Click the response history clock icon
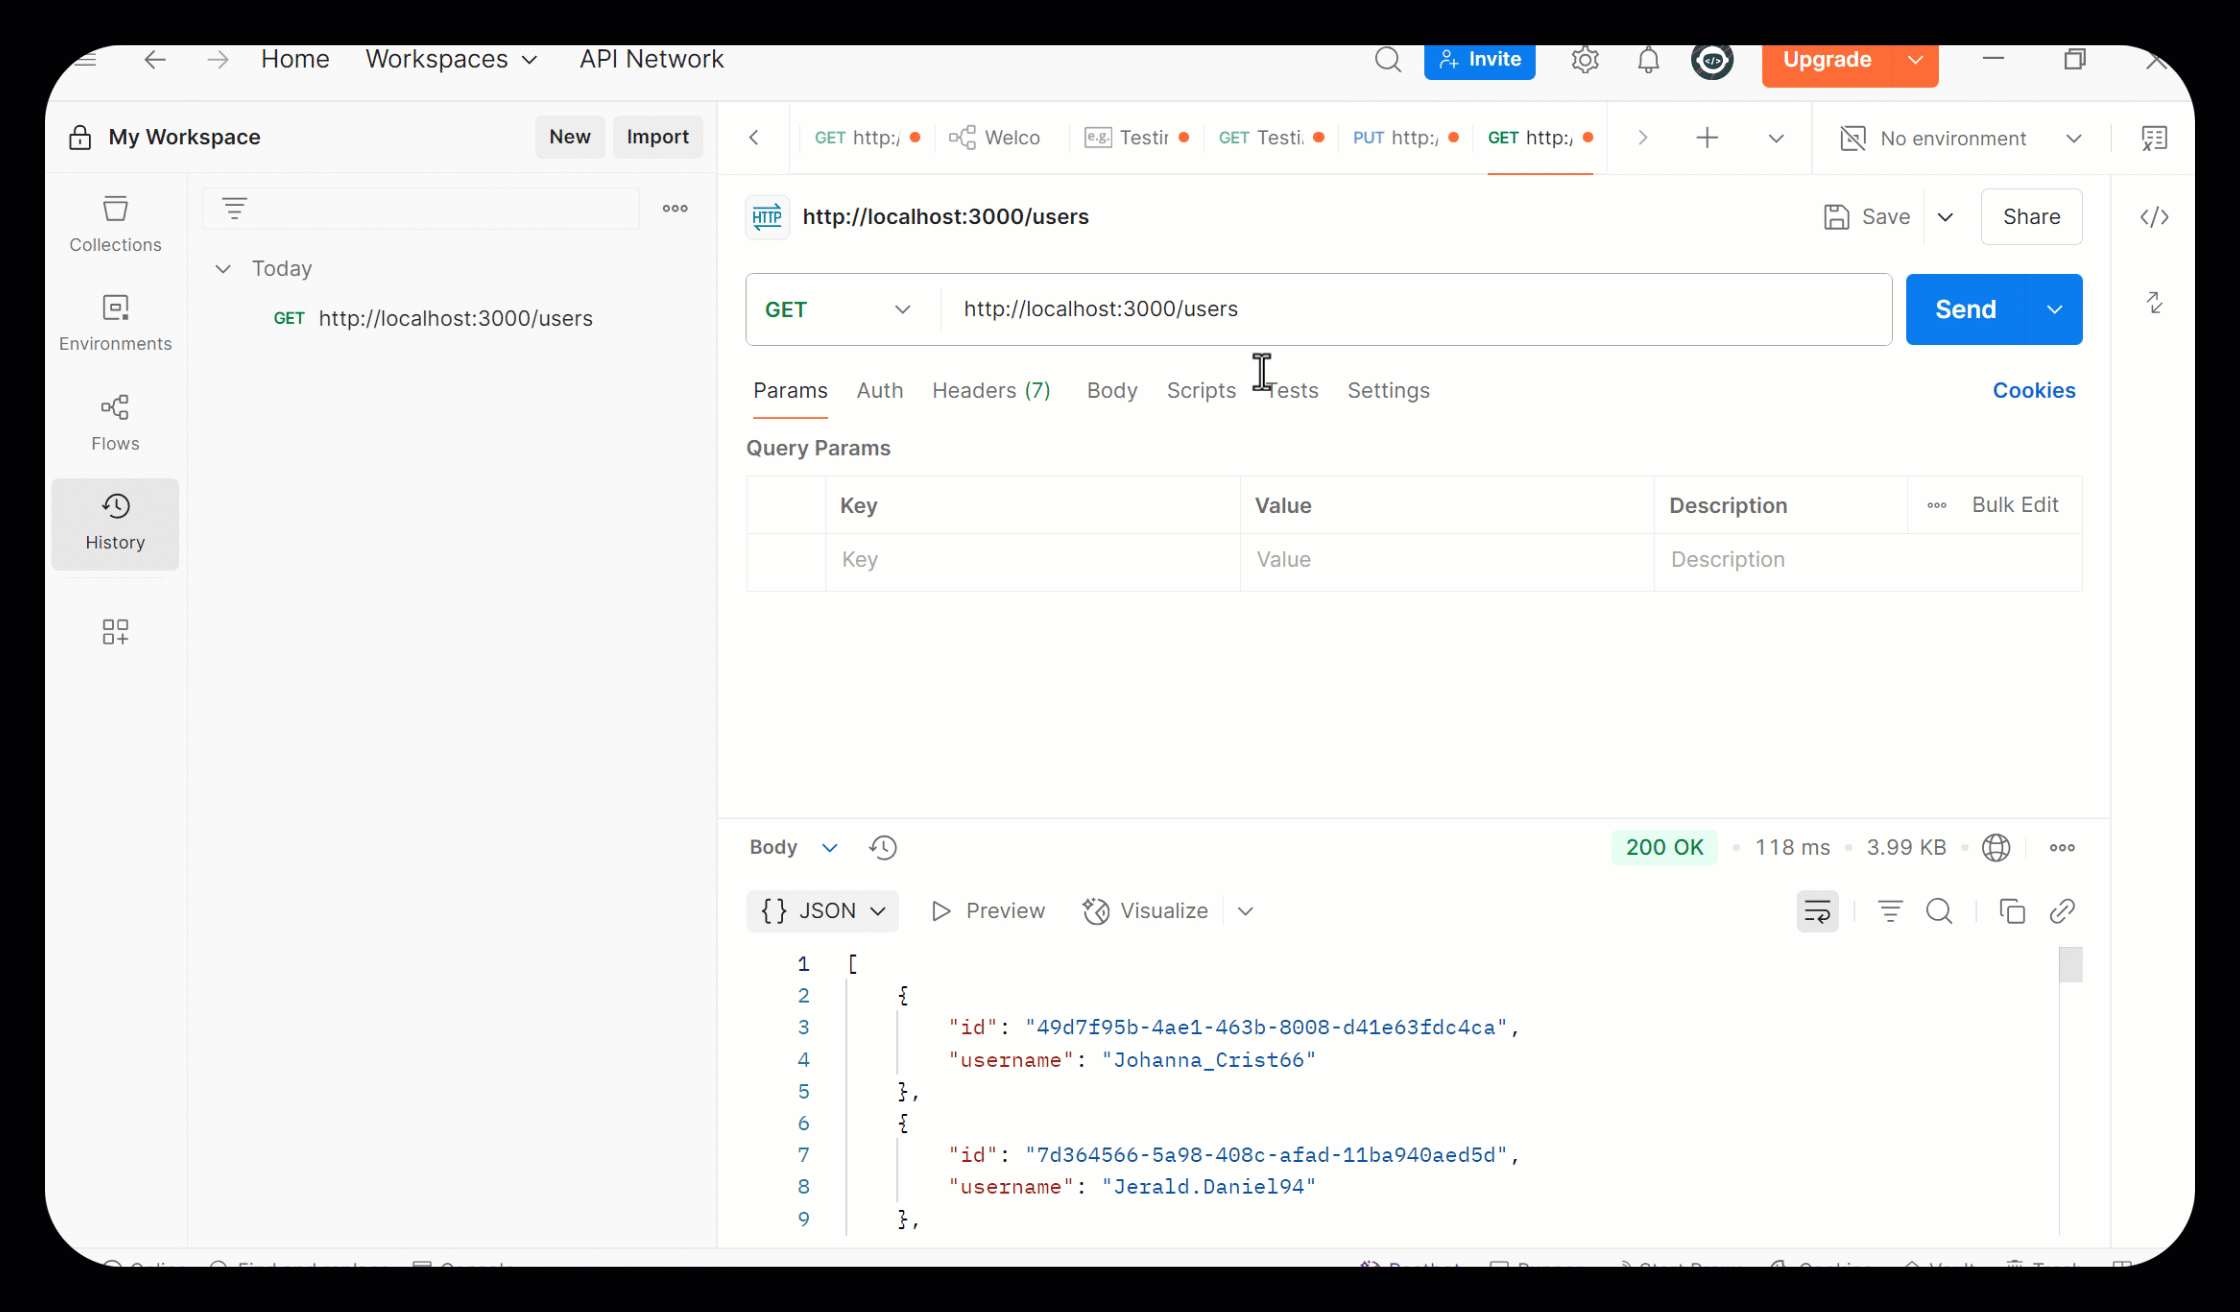This screenshot has height=1312, width=2240. coord(883,848)
